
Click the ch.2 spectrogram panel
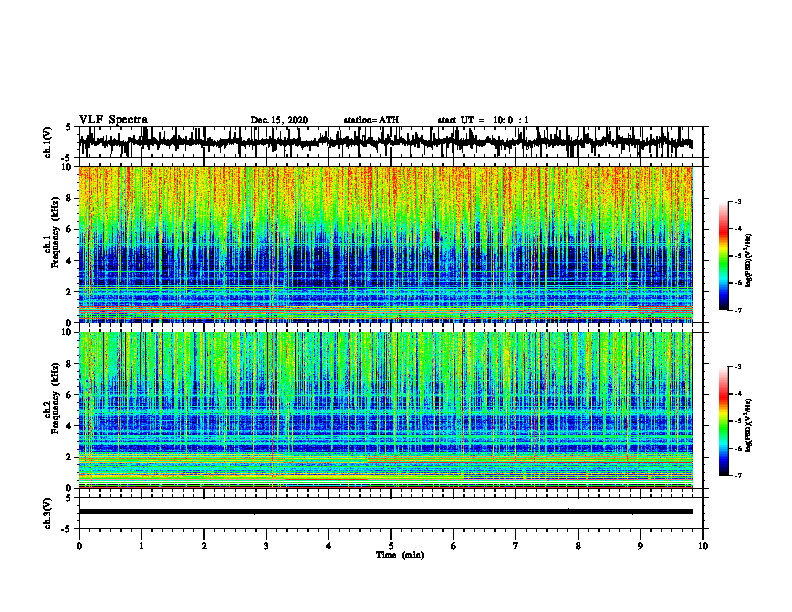click(x=385, y=410)
